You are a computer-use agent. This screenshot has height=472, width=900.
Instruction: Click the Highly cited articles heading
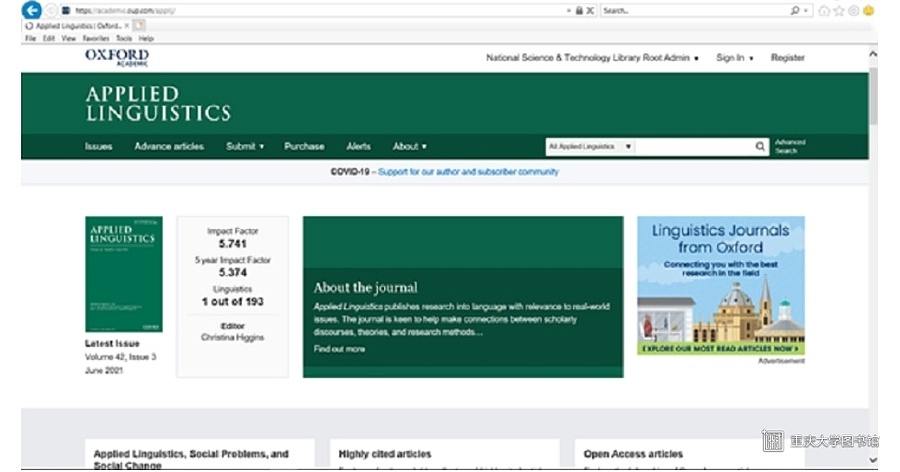[x=385, y=454]
